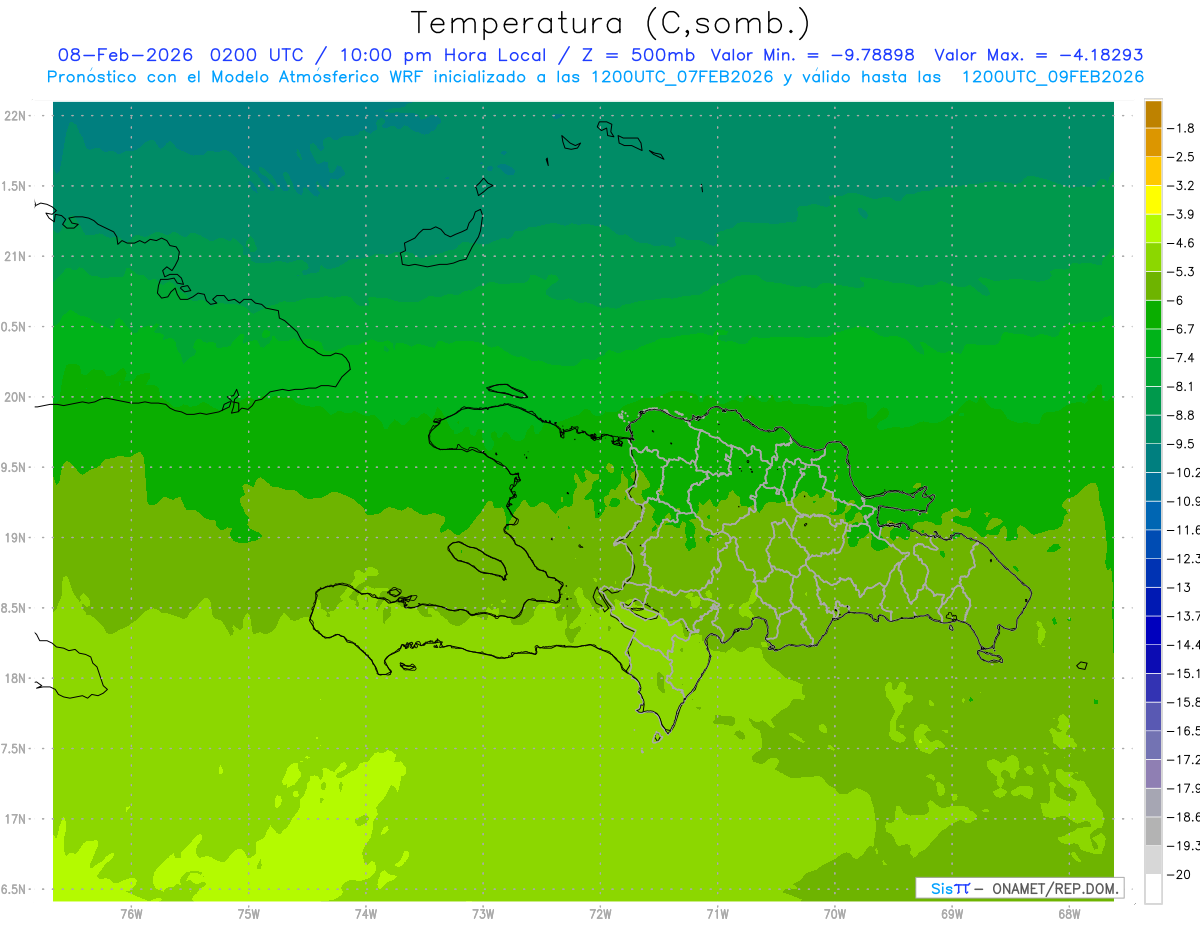
Task: Click the '21N' latitude axis label
Action: click(15, 257)
